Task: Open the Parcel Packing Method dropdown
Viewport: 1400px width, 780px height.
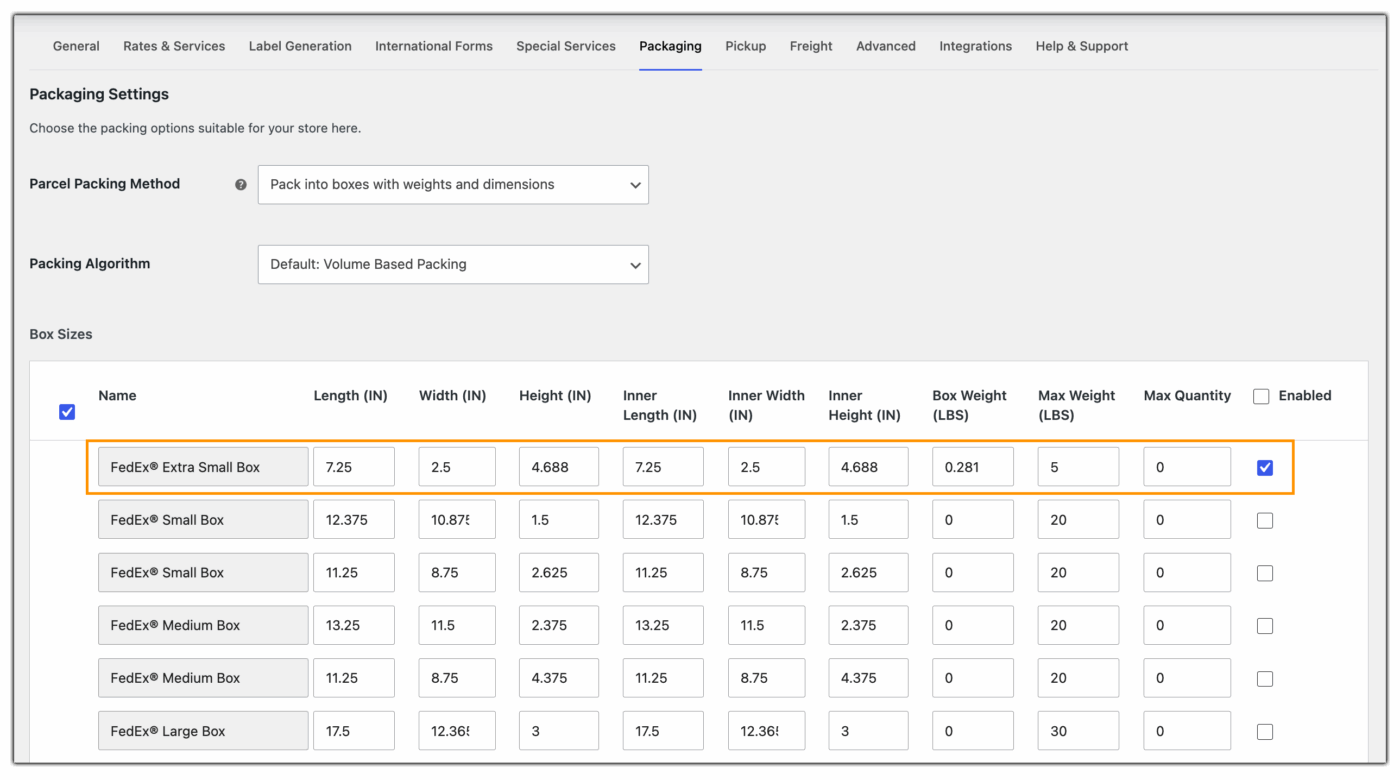Action: click(x=453, y=185)
